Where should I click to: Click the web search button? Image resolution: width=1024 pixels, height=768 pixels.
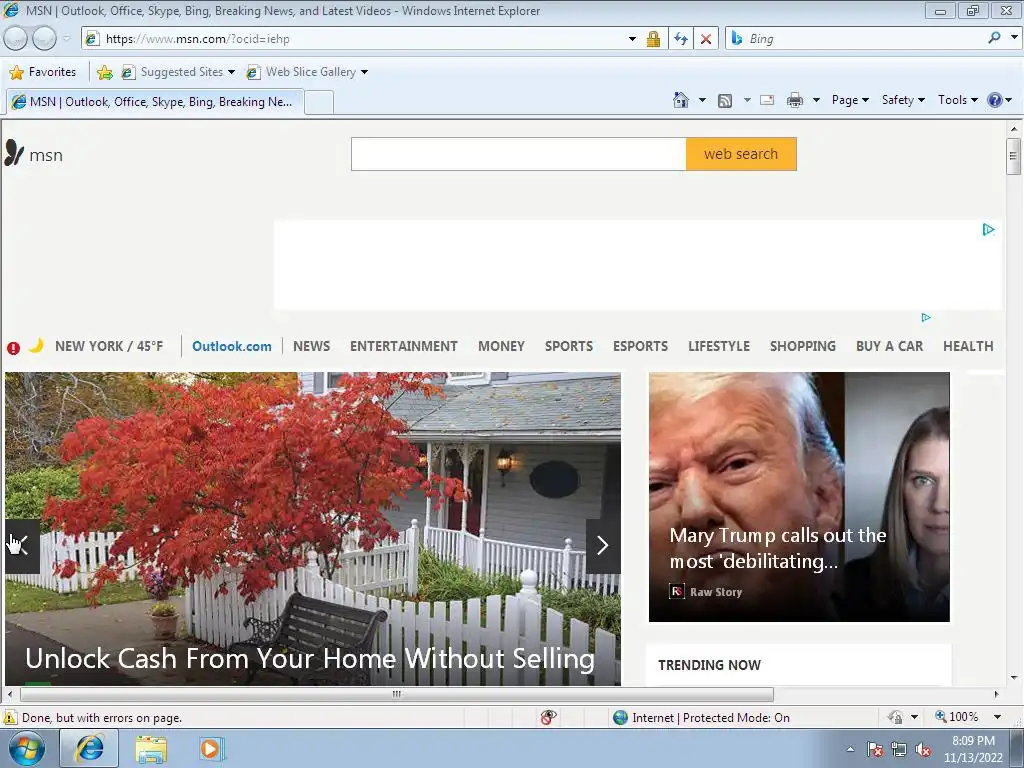click(x=741, y=154)
